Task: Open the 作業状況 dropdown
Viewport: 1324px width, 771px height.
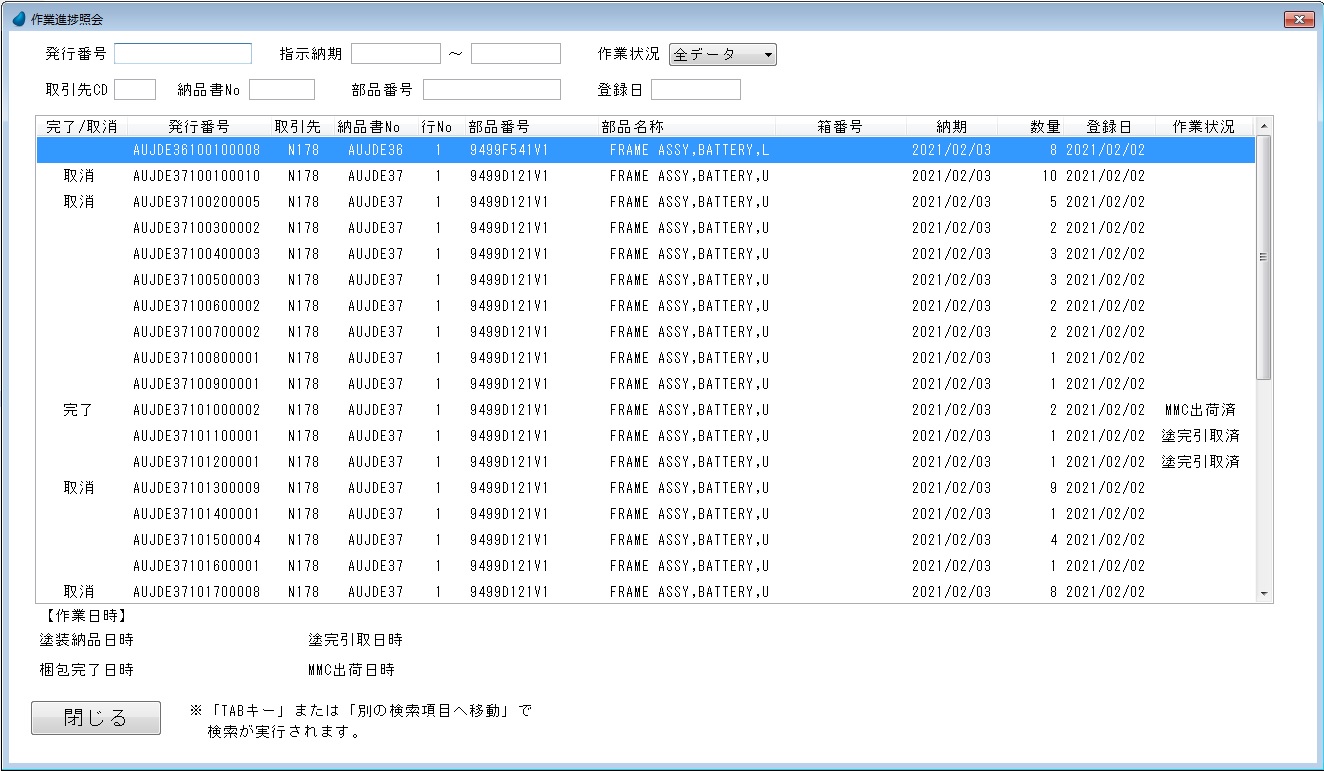Action: click(722, 55)
